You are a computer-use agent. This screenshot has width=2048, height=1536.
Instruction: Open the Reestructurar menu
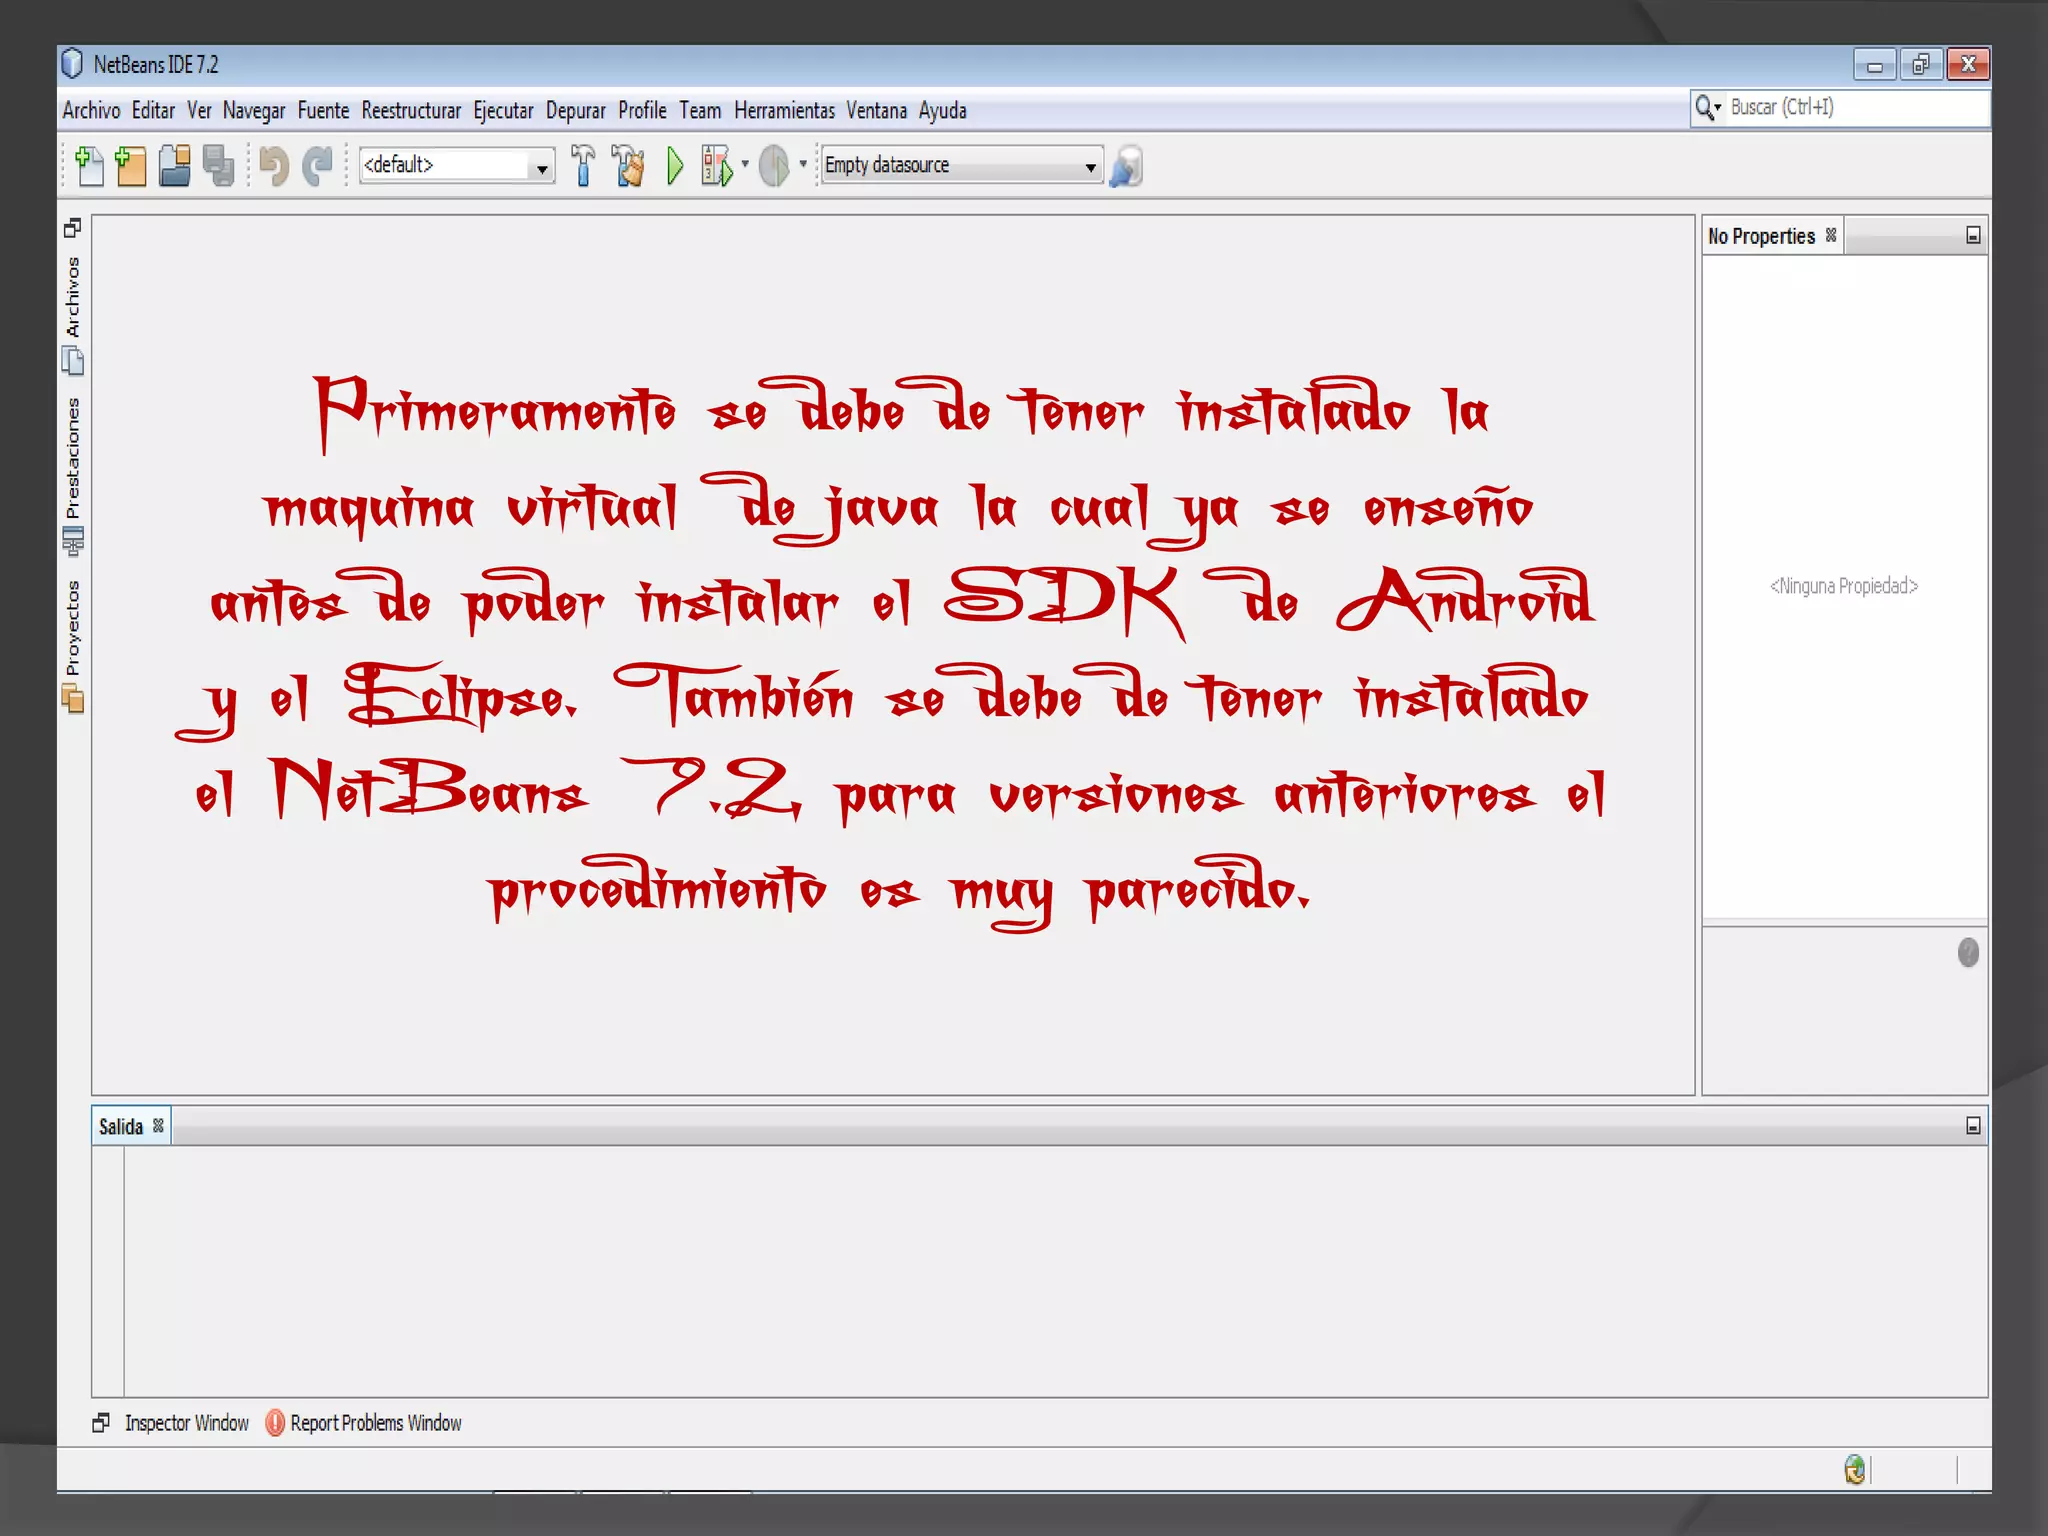coord(411,111)
